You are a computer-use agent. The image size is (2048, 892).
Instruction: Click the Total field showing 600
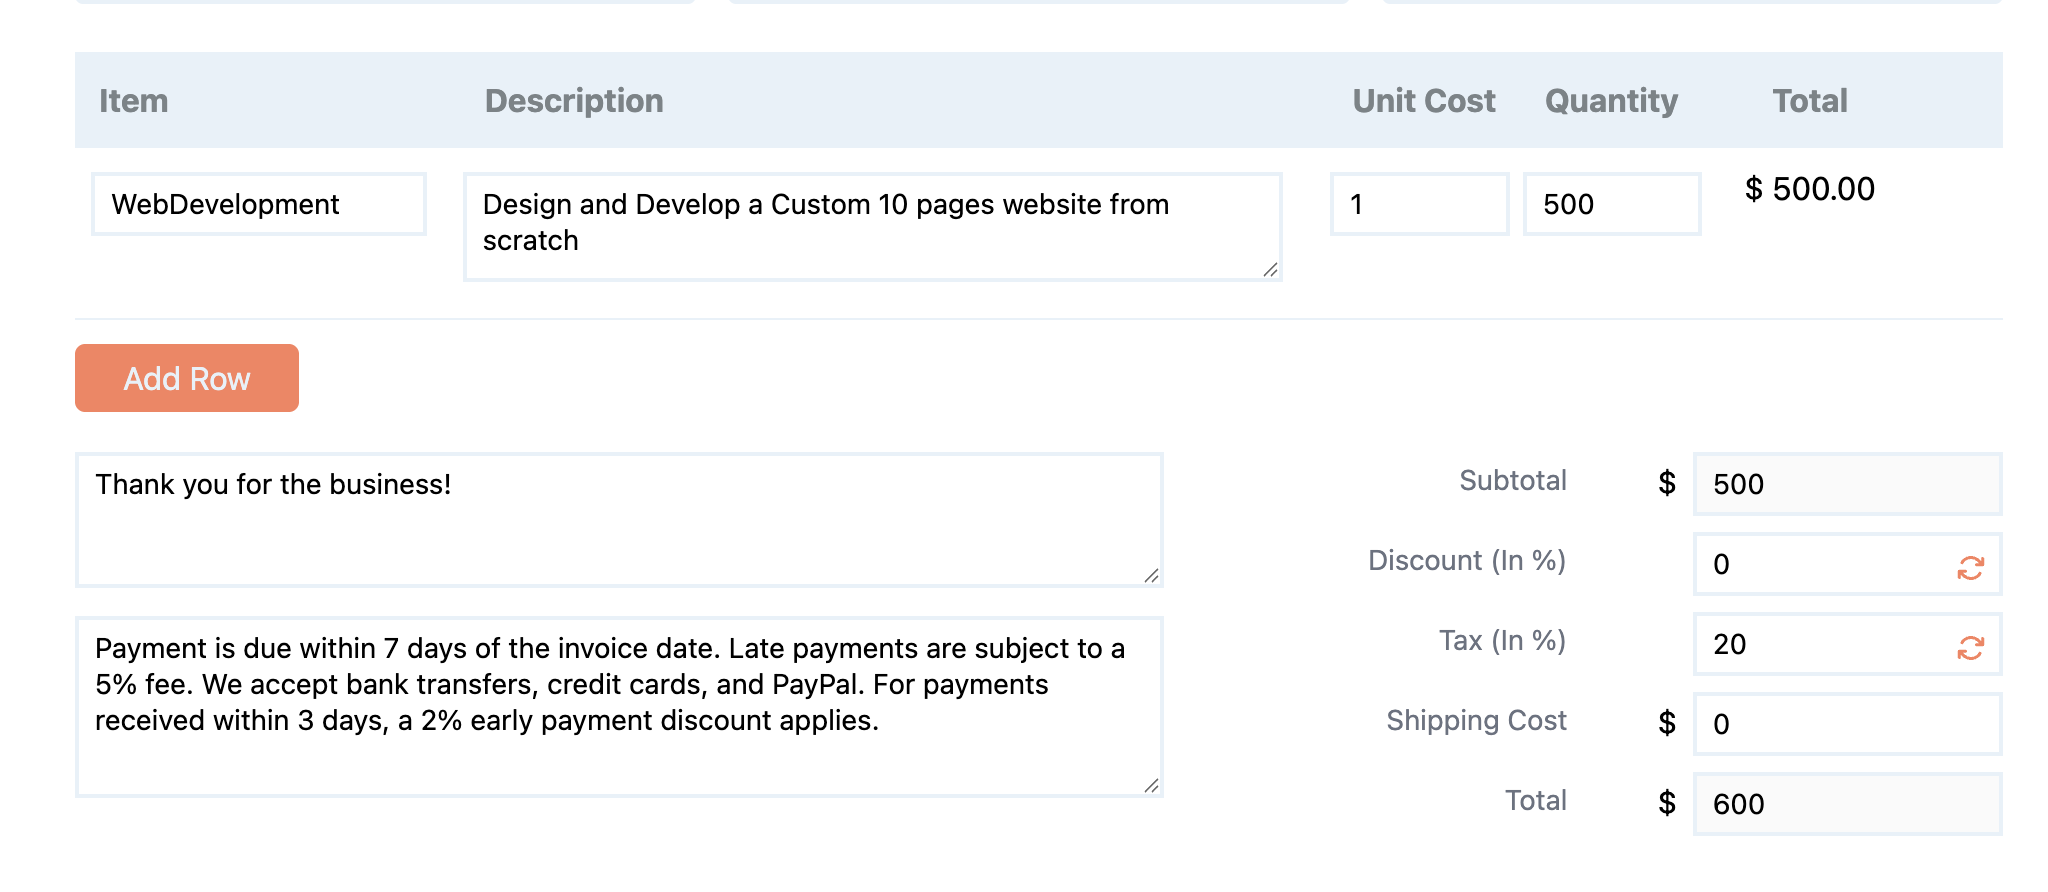point(1845,804)
